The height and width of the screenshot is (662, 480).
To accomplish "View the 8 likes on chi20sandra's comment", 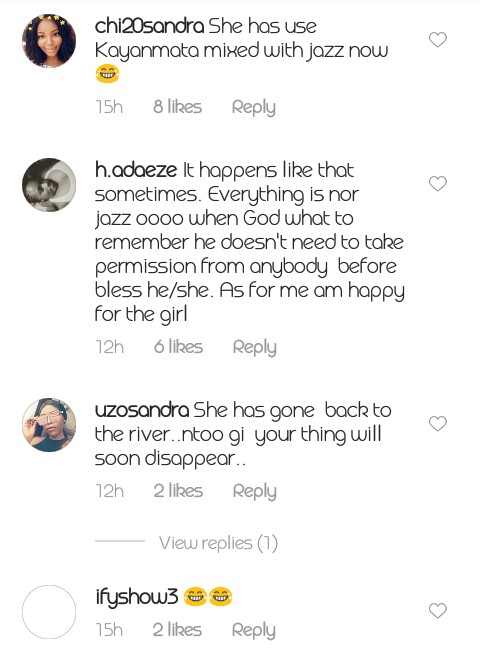I will [177, 107].
